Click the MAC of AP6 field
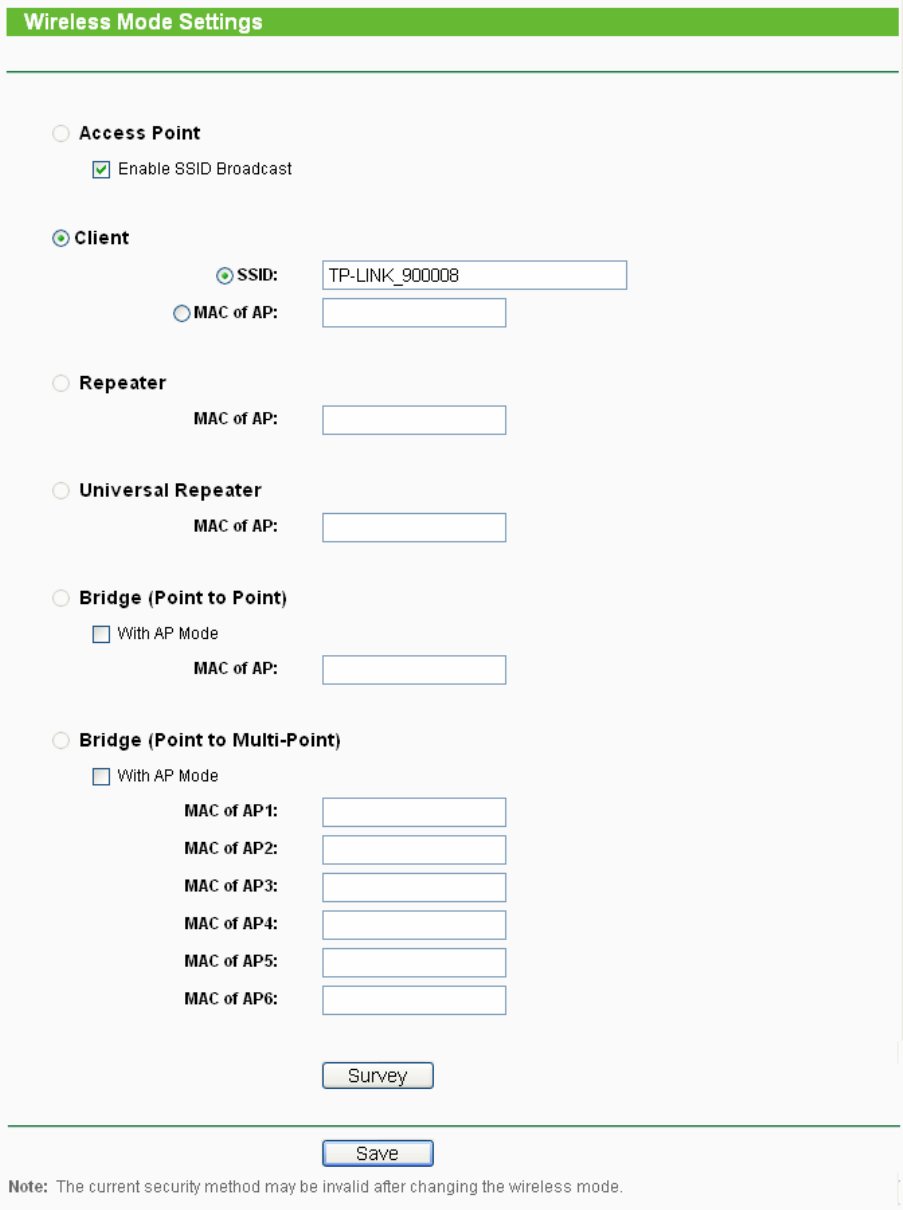The width and height of the screenshot is (903, 1210). click(x=414, y=1000)
